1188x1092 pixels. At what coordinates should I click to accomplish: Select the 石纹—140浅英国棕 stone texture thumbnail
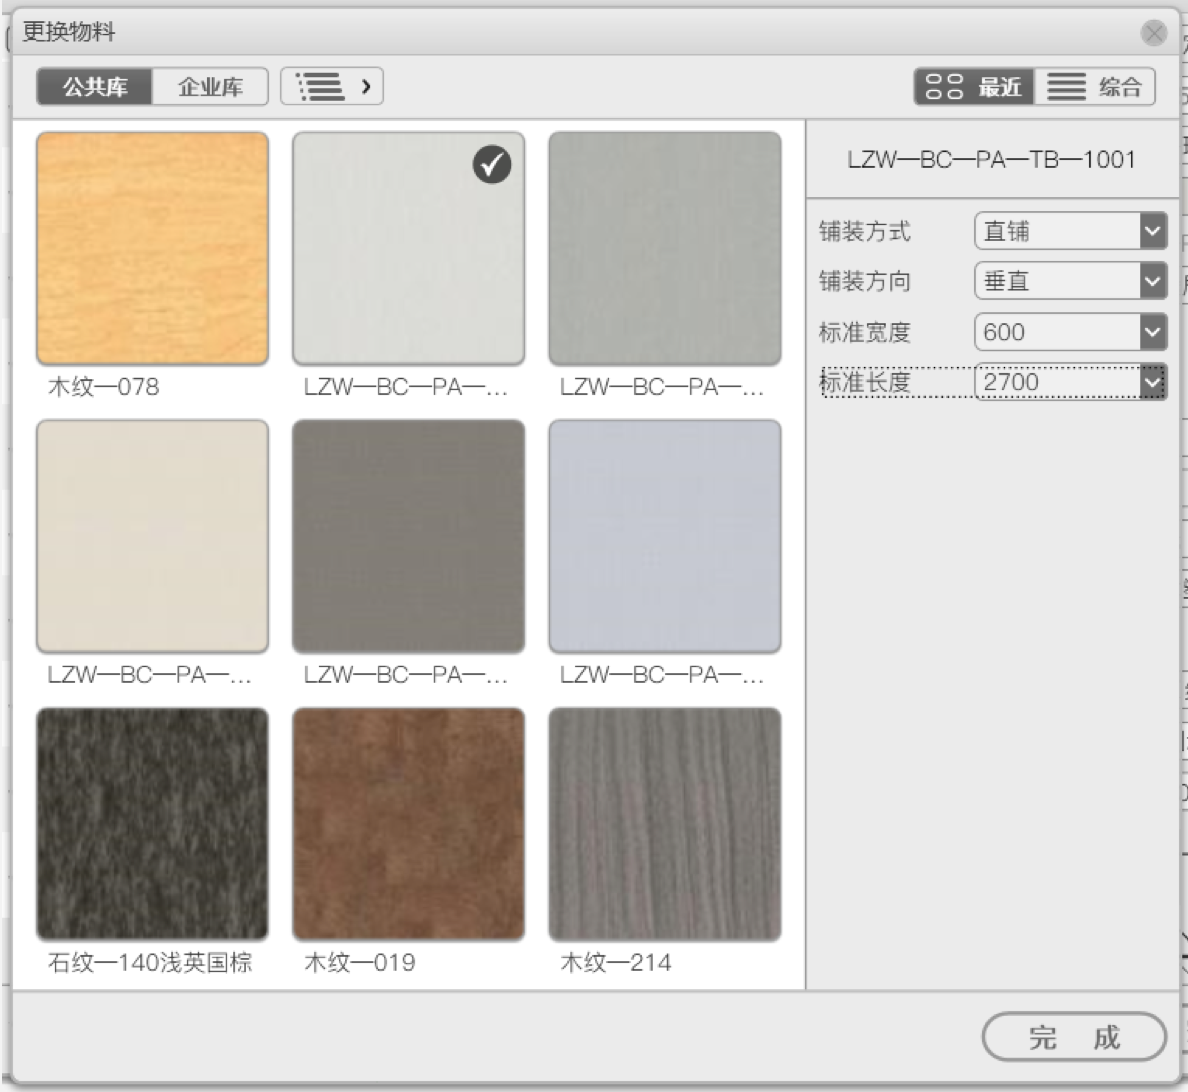(152, 824)
